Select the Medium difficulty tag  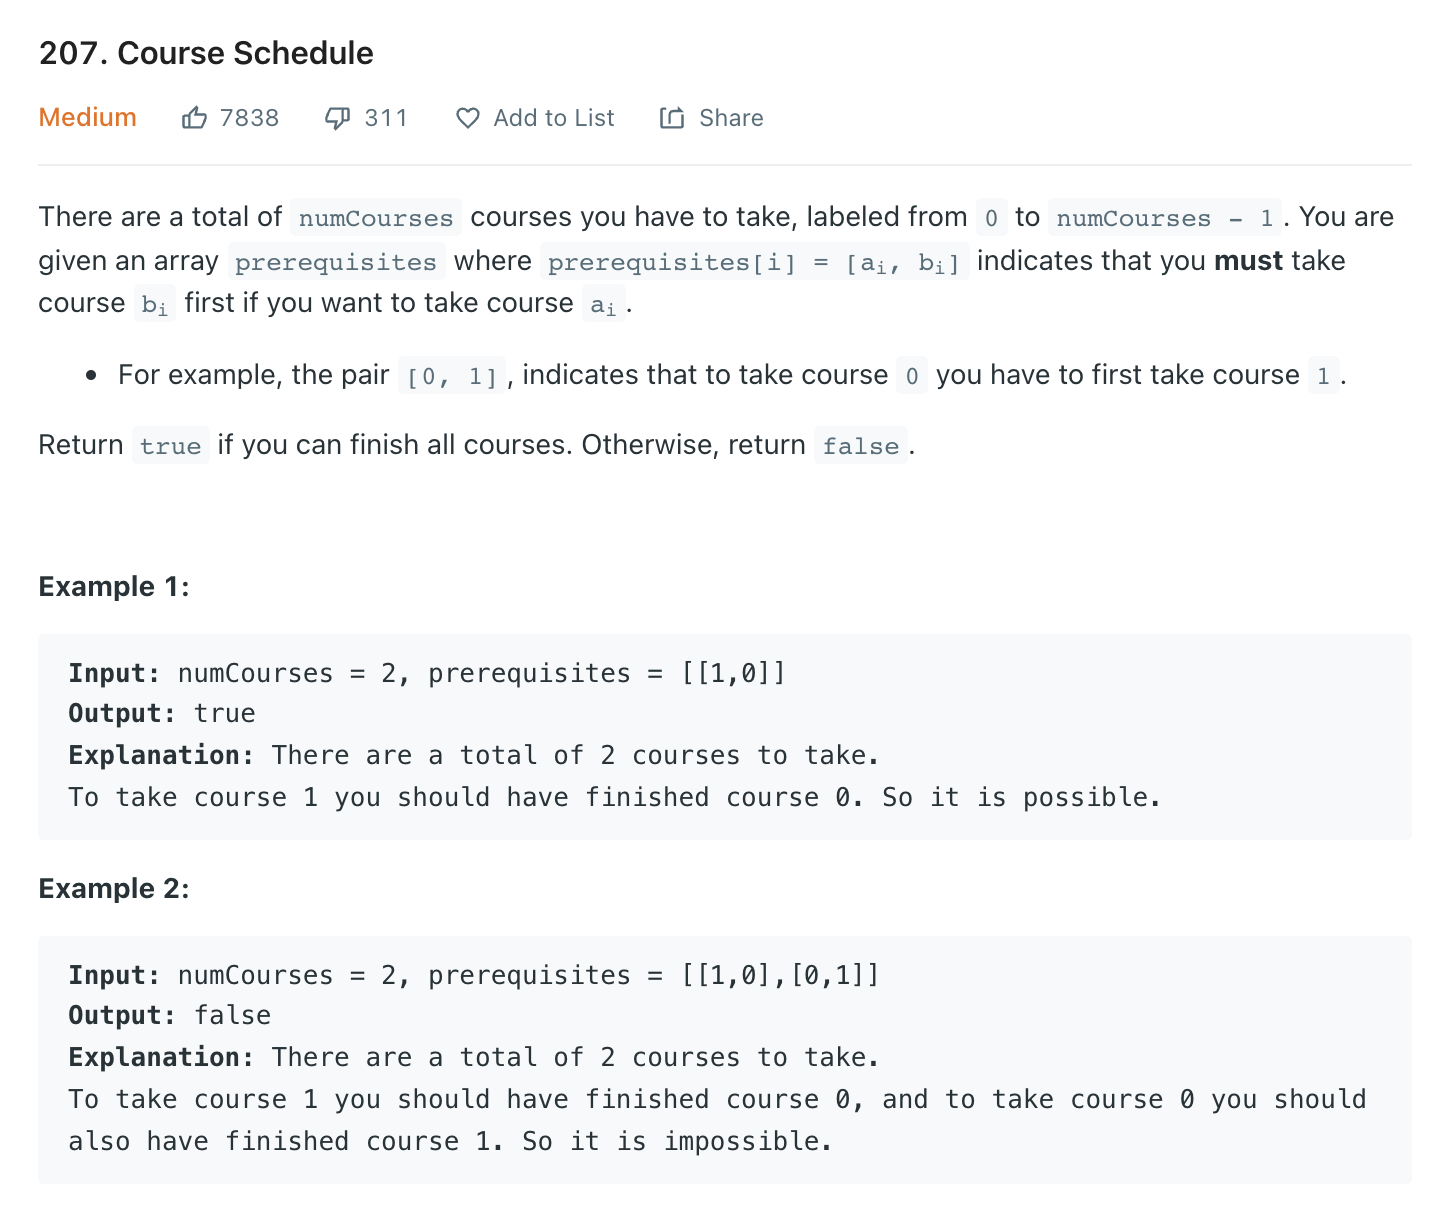click(87, 117)
